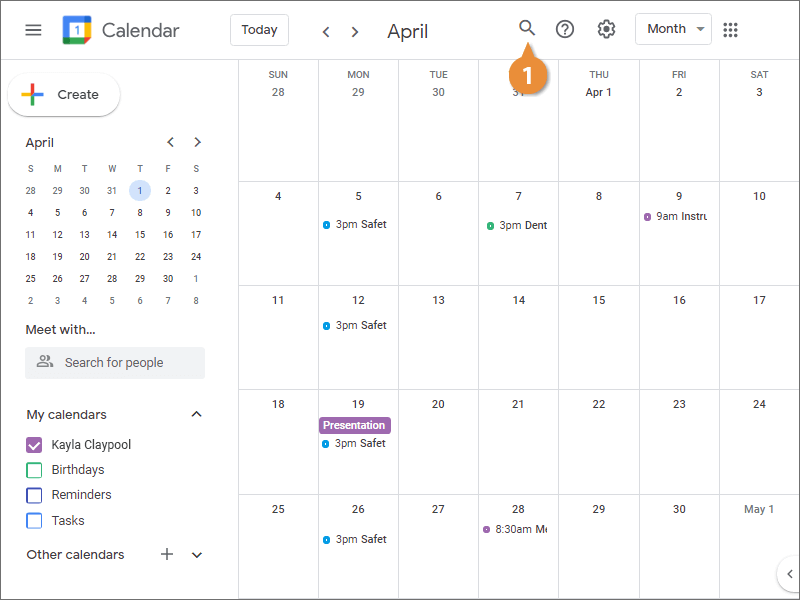This screenshot has width=800, height=600.
Task: Show the side panel arrow
Action: click(789, 574)
